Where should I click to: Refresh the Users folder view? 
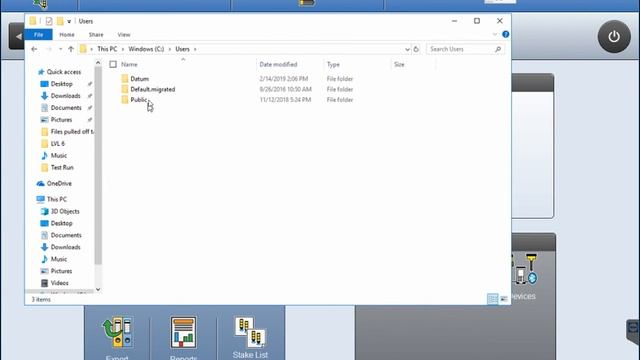[416, 49]
